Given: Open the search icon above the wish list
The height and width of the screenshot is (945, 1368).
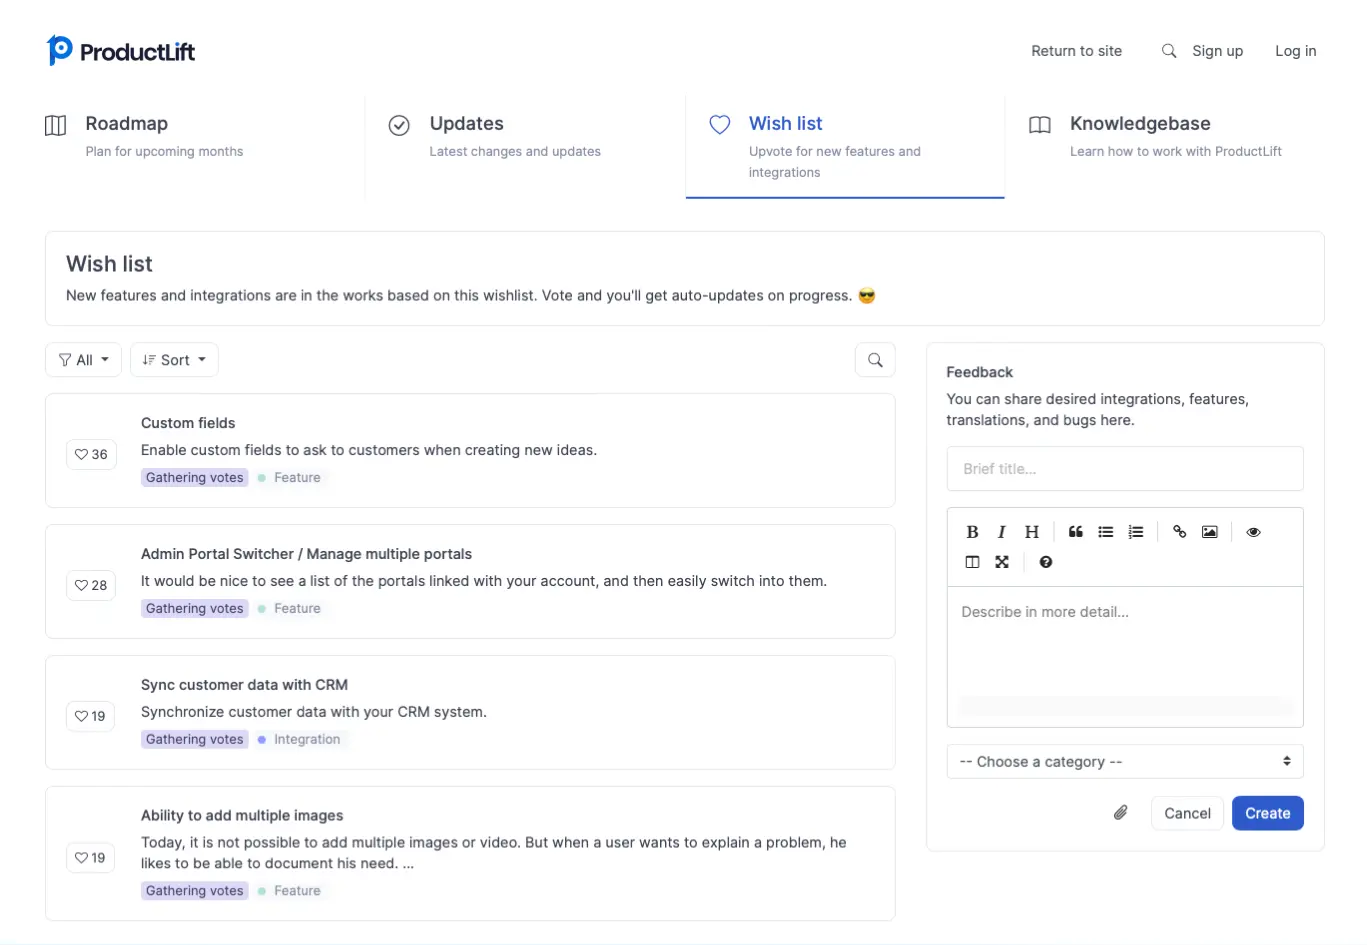Looking at the screenshot, I should coord(875,360).
